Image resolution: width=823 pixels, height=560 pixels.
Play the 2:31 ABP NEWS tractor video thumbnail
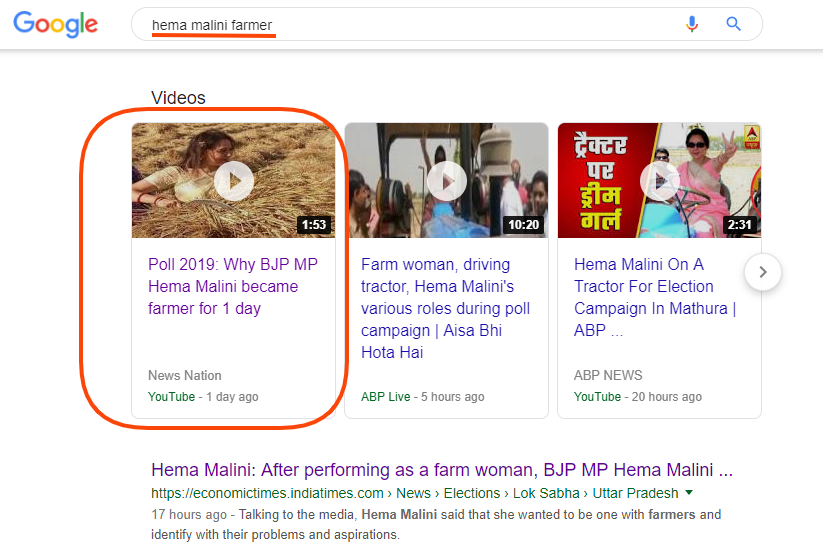pos(659,181)
